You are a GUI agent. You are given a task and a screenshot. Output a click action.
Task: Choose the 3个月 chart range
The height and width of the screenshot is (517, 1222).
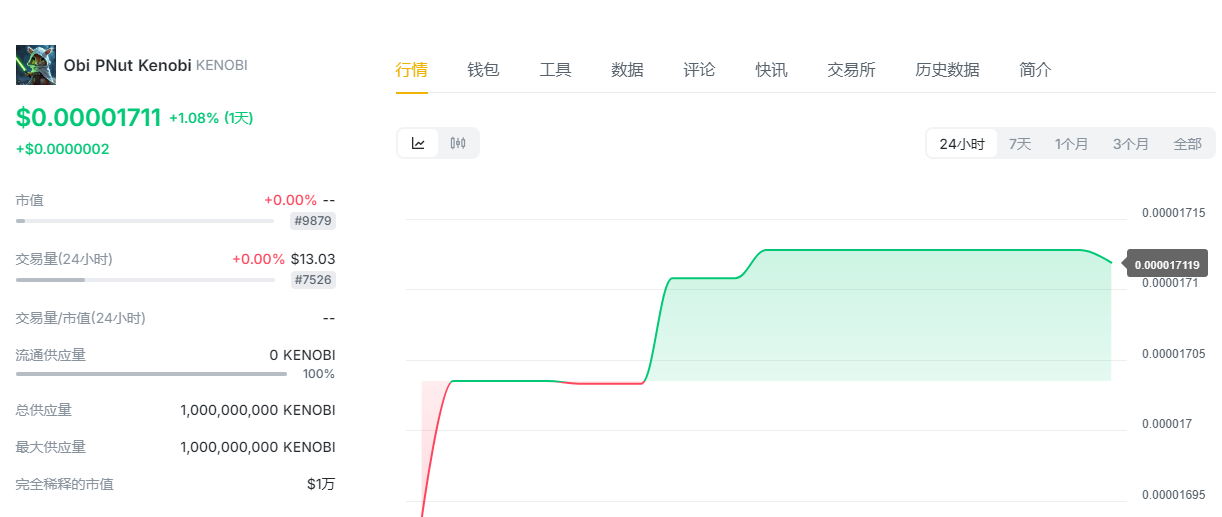1131,144
